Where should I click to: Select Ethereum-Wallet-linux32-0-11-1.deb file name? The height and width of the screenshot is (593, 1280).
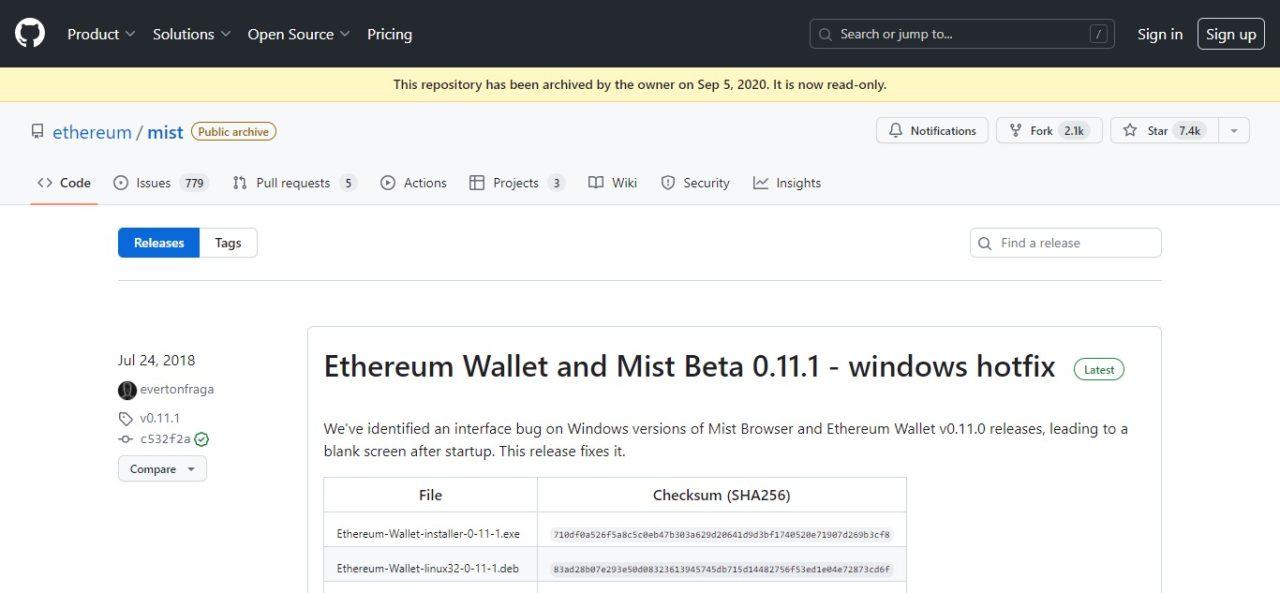click(x=428, y=569)
